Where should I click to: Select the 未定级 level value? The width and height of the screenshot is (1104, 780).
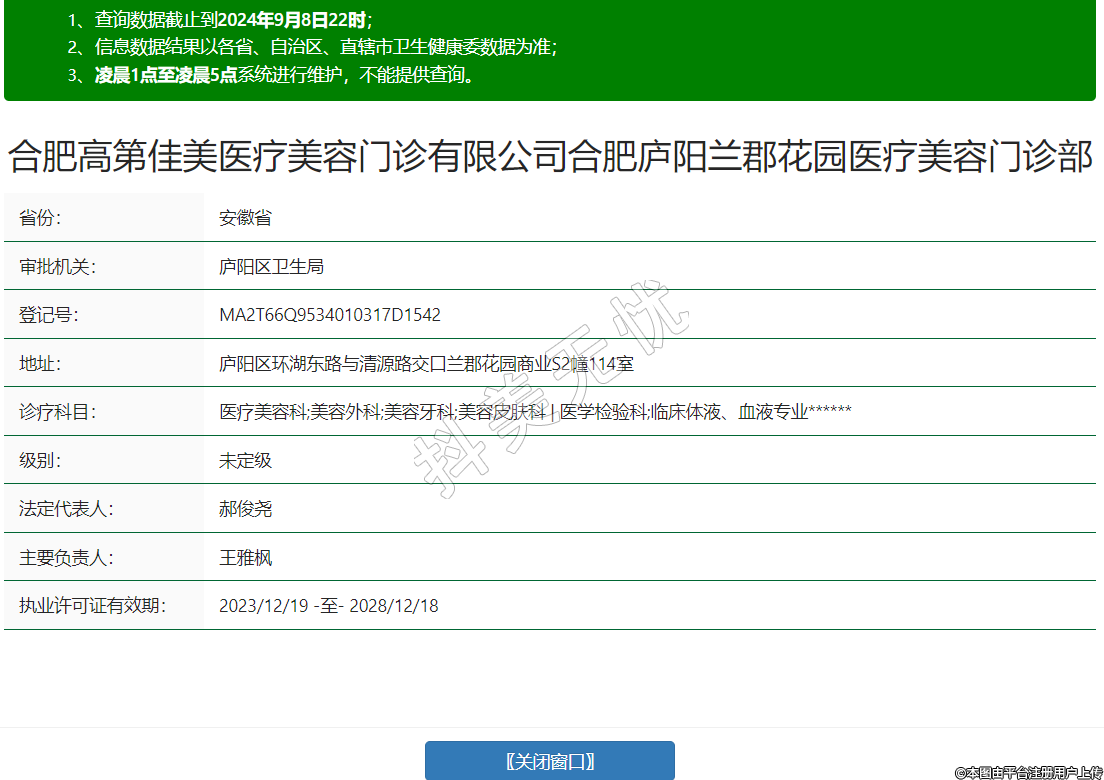245,461
